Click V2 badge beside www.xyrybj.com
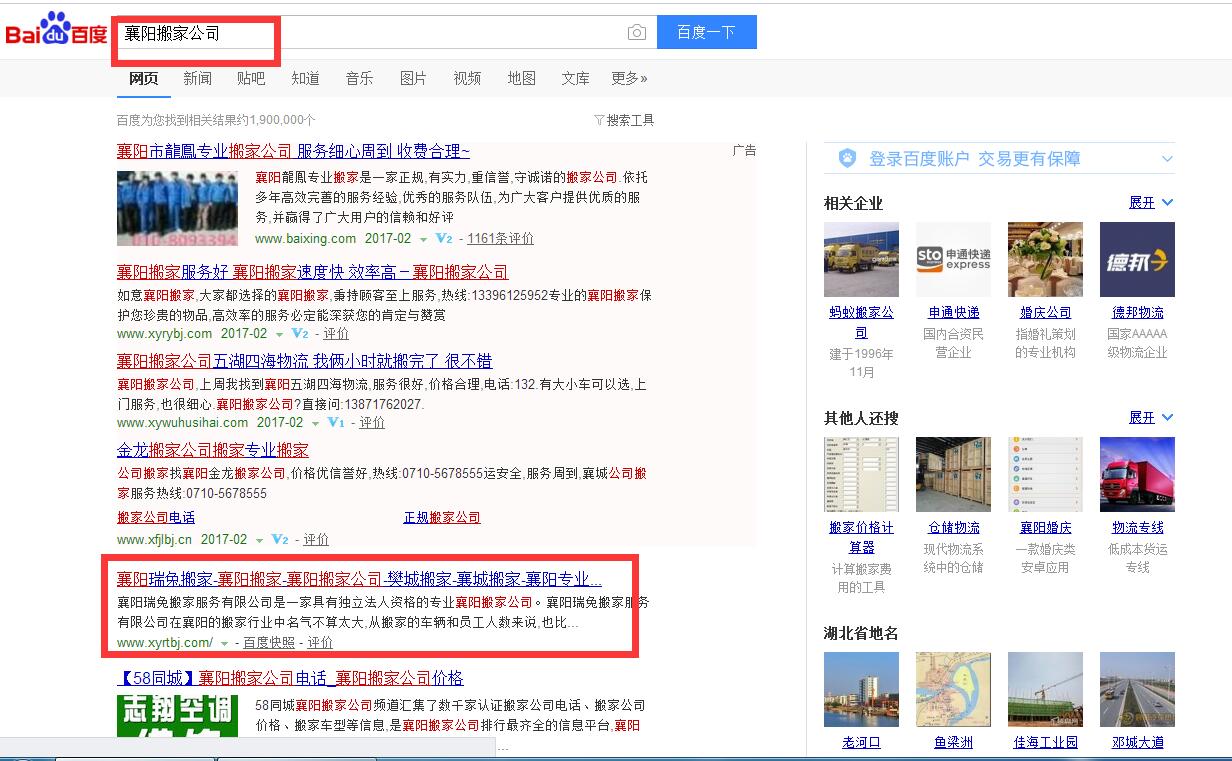The image size is (1232, 761). (x=300, y=334)
